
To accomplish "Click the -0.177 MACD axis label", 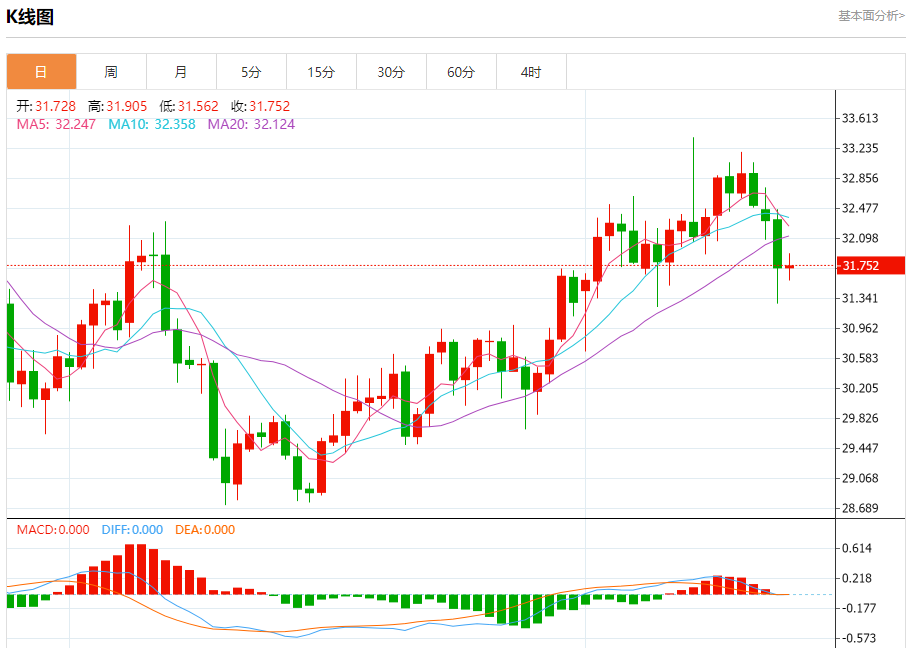I will tap(859, 608).
